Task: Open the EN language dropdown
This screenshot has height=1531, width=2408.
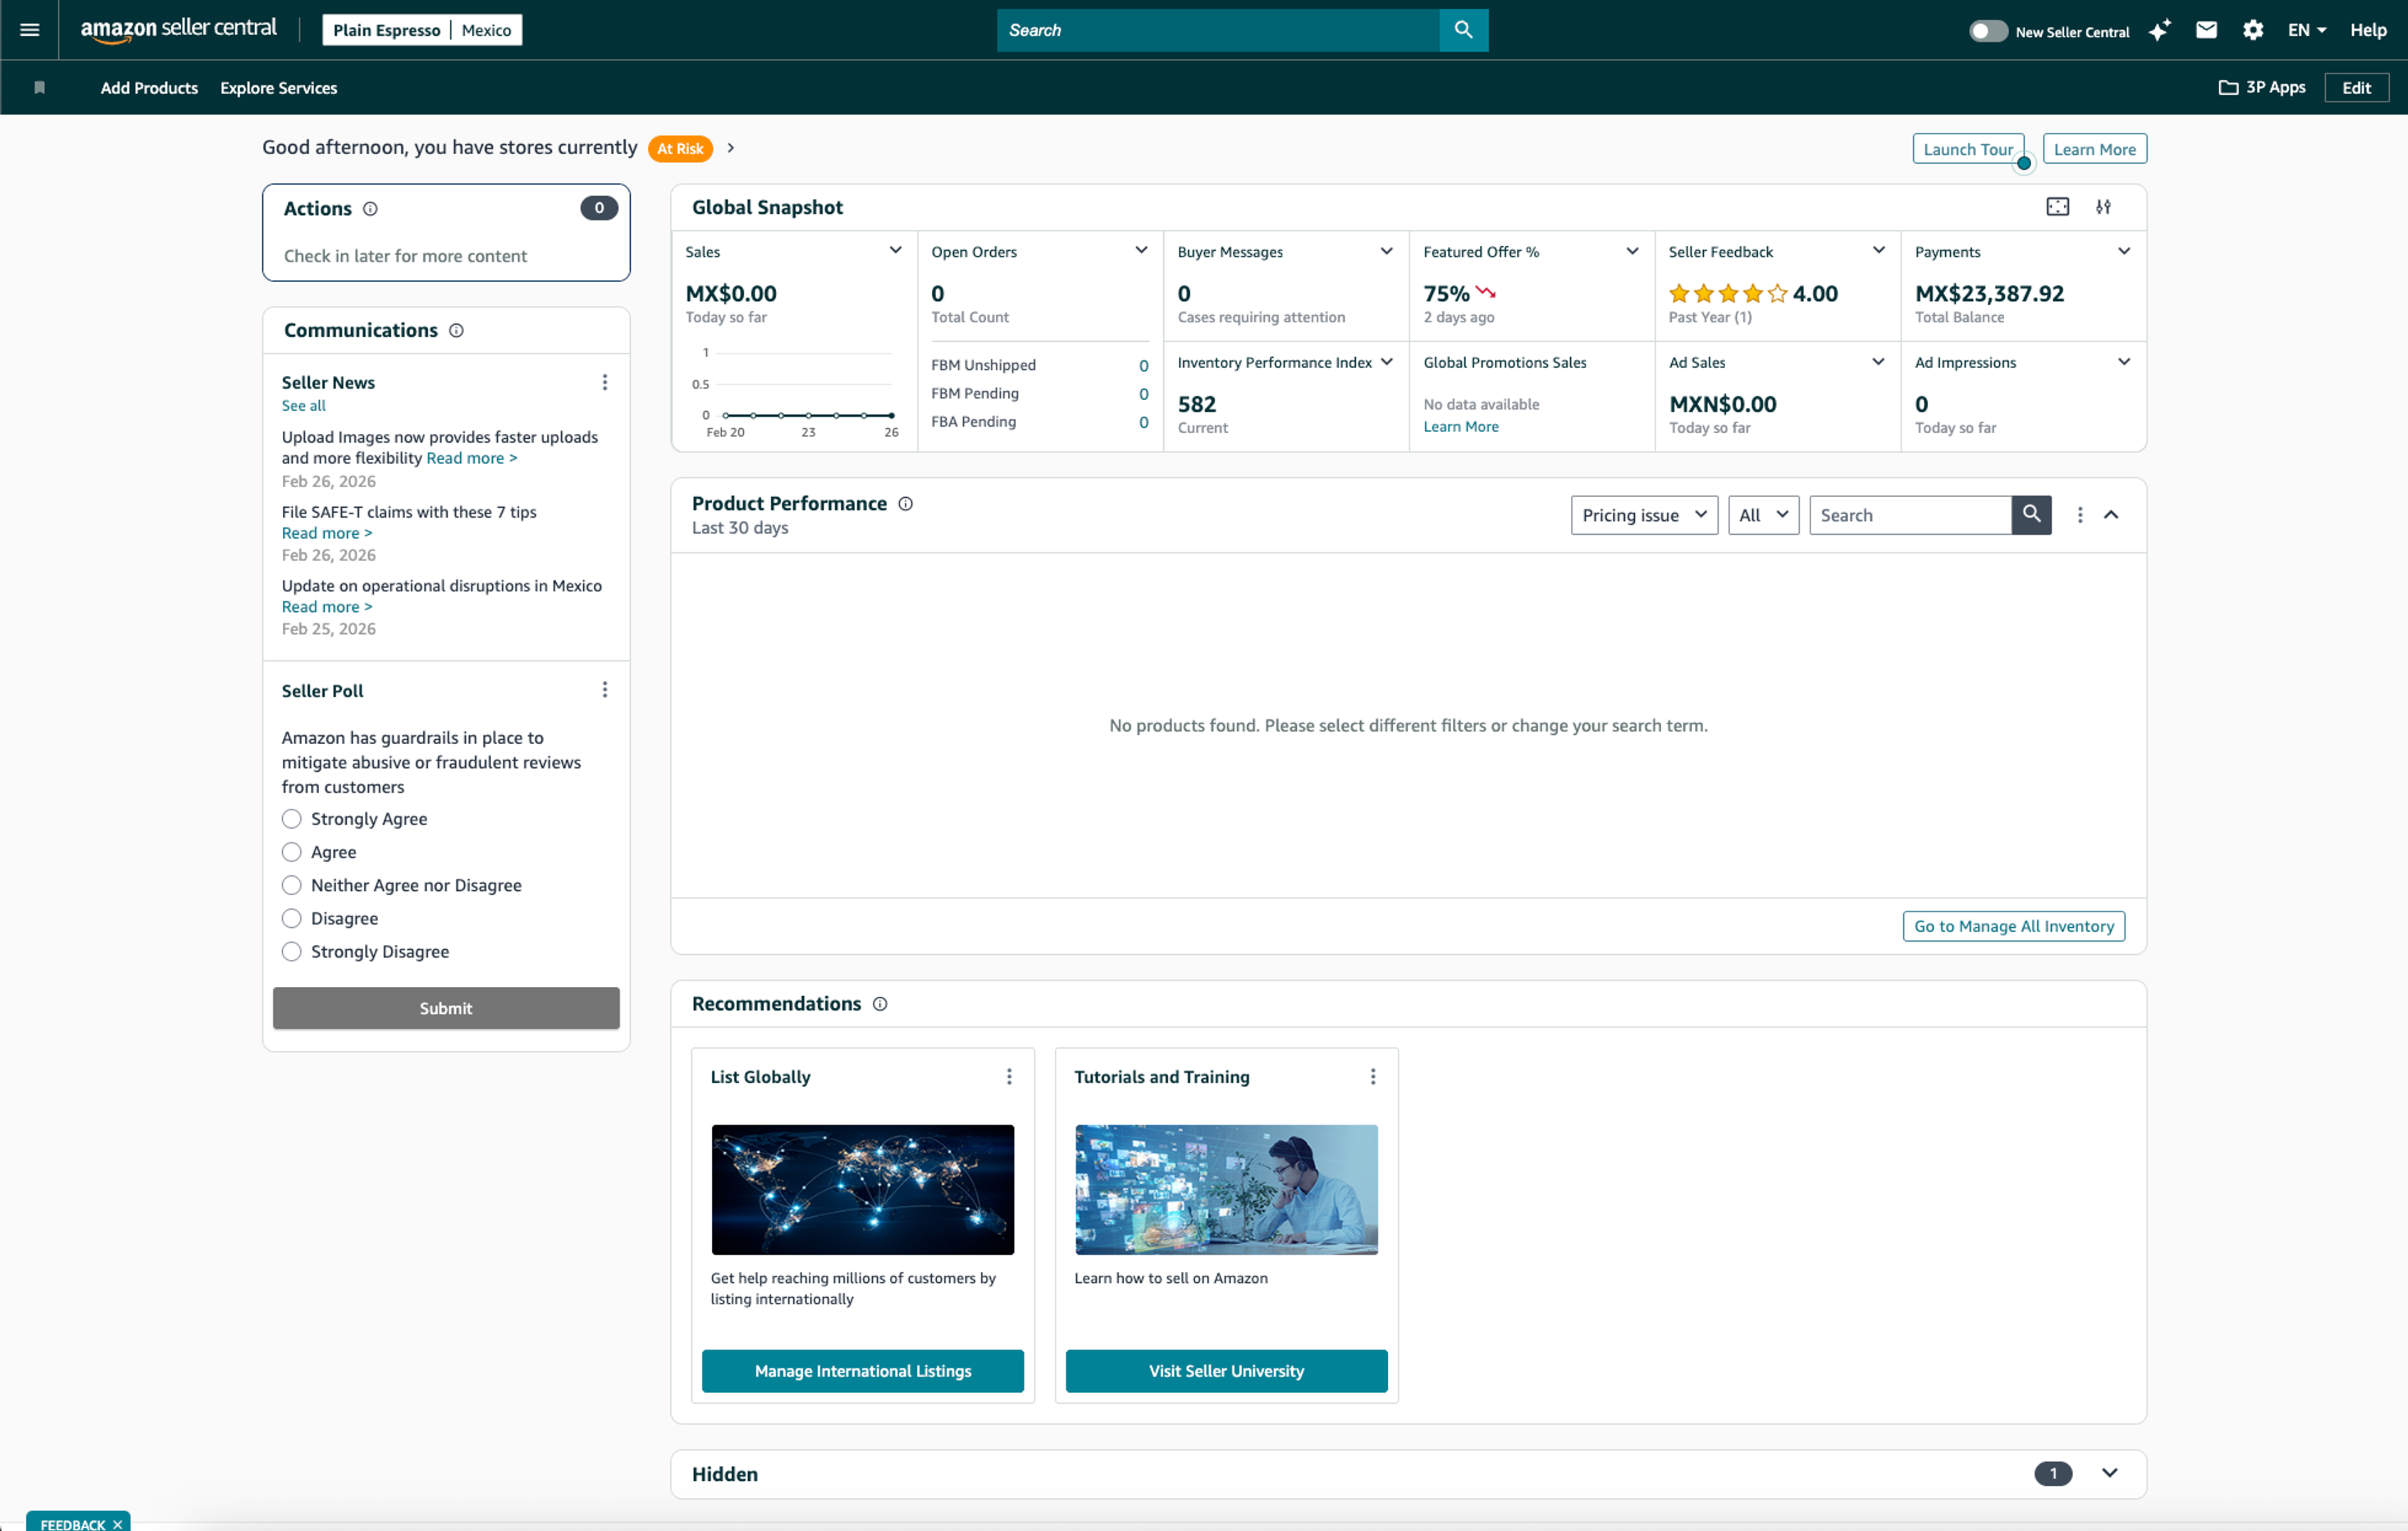Action: 2306,30
